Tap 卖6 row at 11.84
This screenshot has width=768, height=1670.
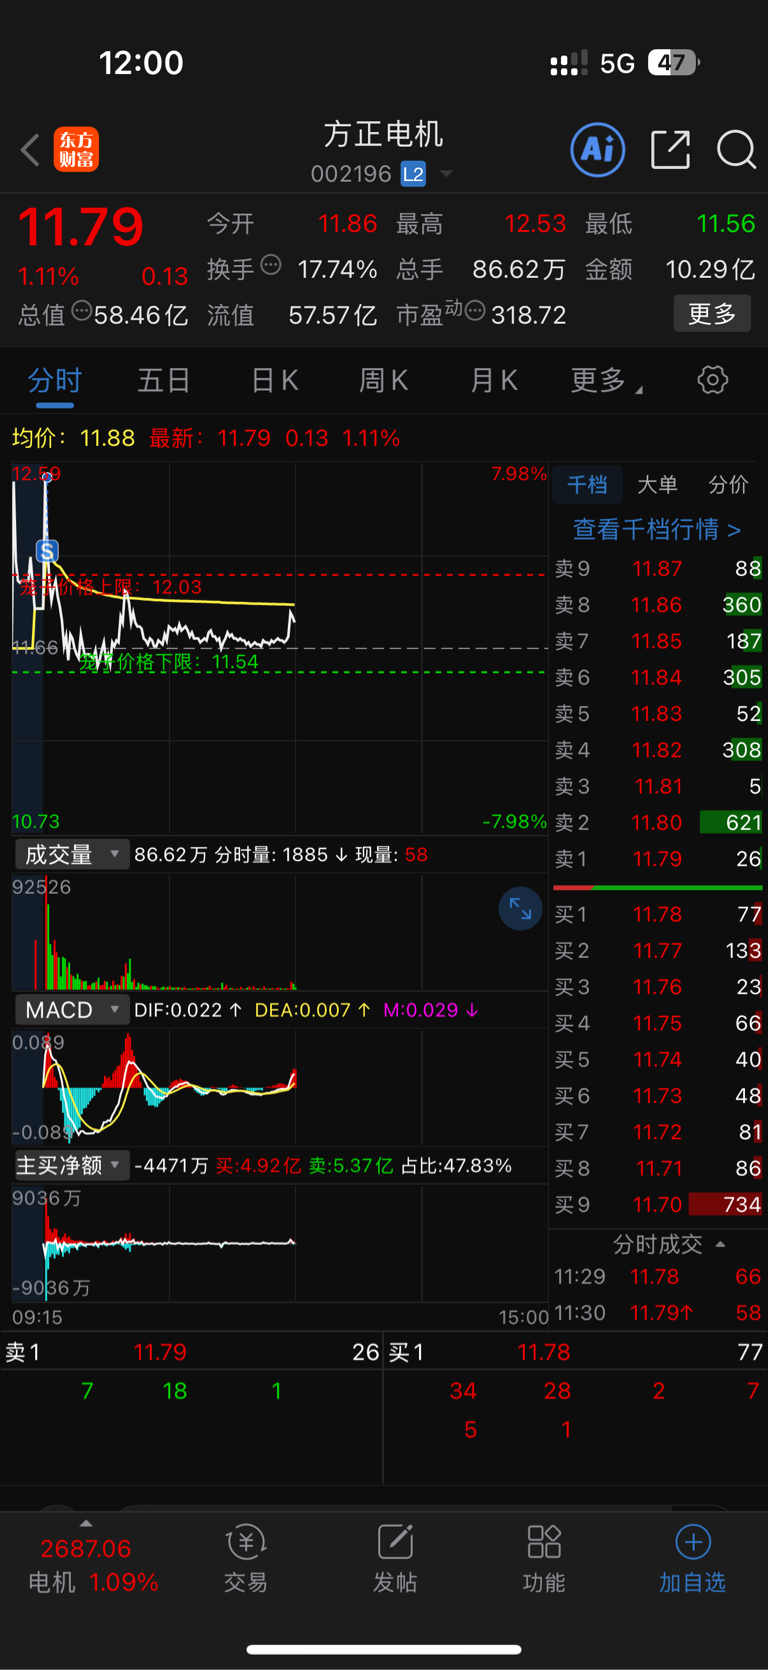point(658,677)
